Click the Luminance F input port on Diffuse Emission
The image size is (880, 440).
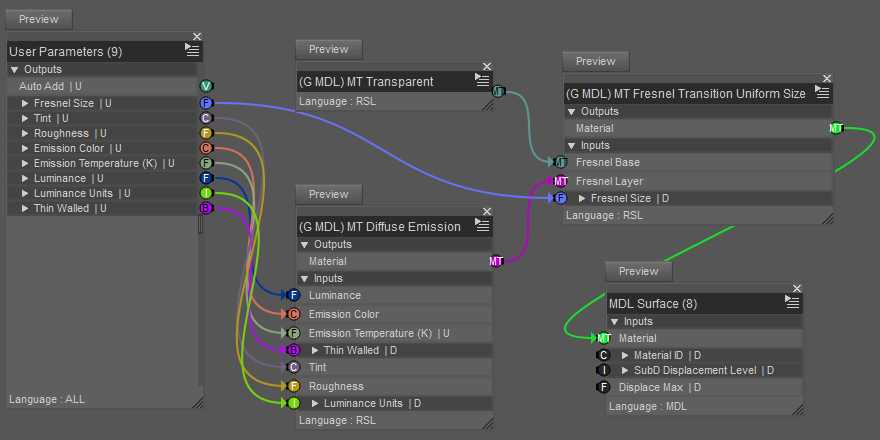point(293,295)
